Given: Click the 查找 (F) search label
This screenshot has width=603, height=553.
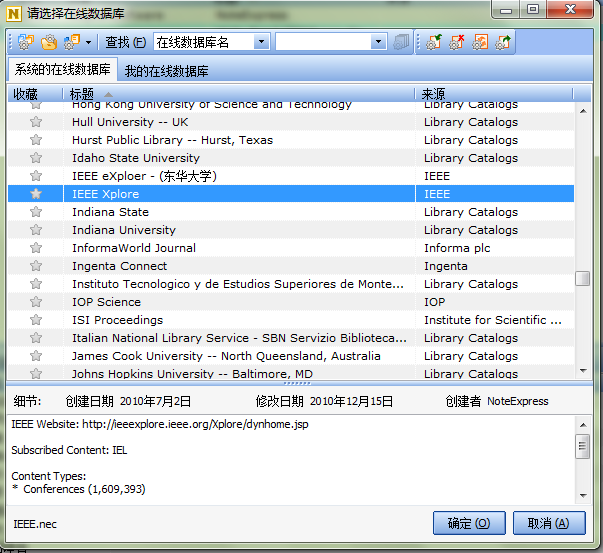Looking at the screenshot, I should [126, 42].
